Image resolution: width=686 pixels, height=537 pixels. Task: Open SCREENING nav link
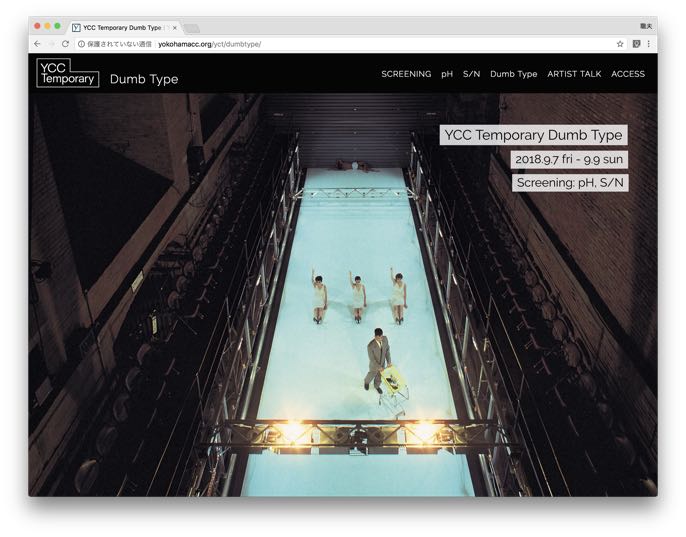click(x=406, y=74)
